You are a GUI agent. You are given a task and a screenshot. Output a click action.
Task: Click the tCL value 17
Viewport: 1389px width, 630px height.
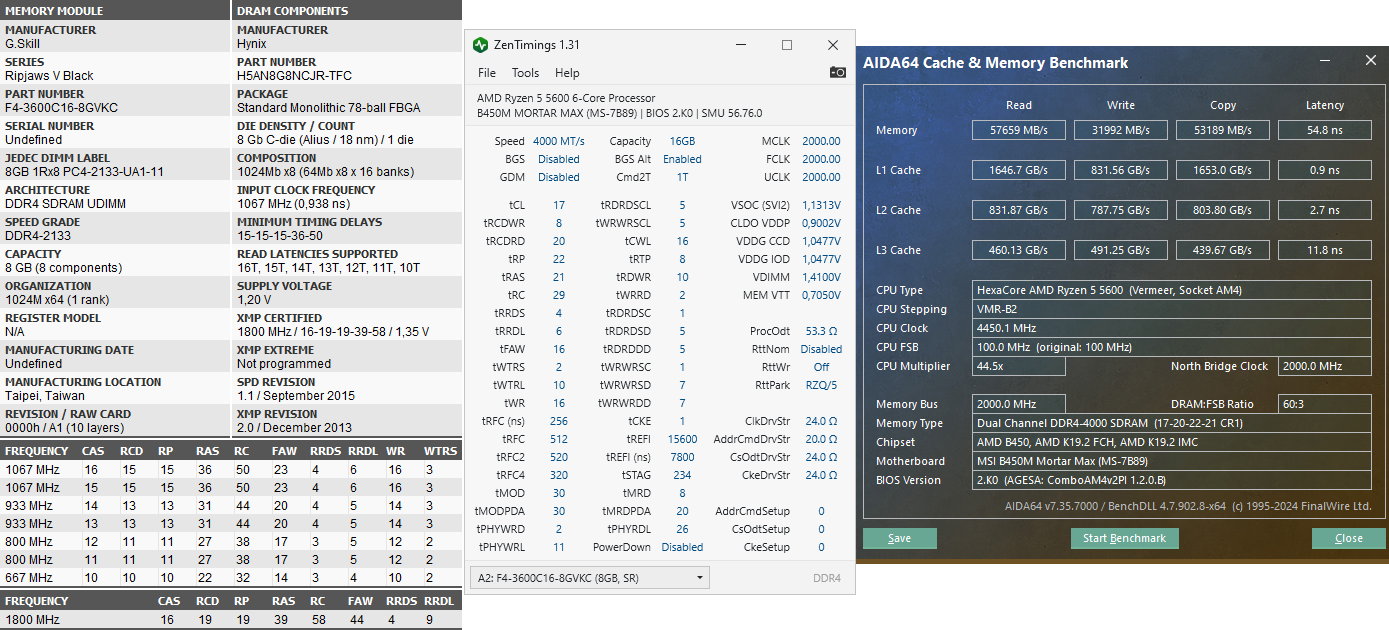point(558,205)
